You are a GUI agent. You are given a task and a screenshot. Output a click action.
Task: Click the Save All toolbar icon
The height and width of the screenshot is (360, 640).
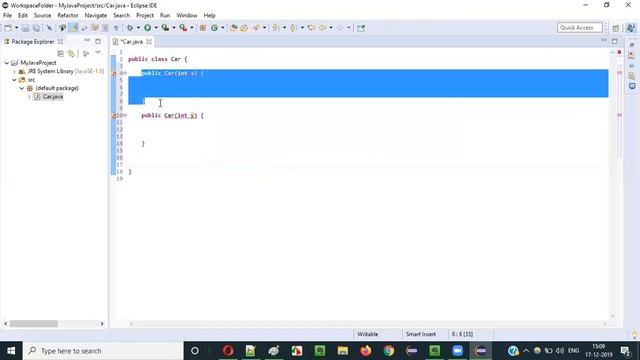point(36,28)
